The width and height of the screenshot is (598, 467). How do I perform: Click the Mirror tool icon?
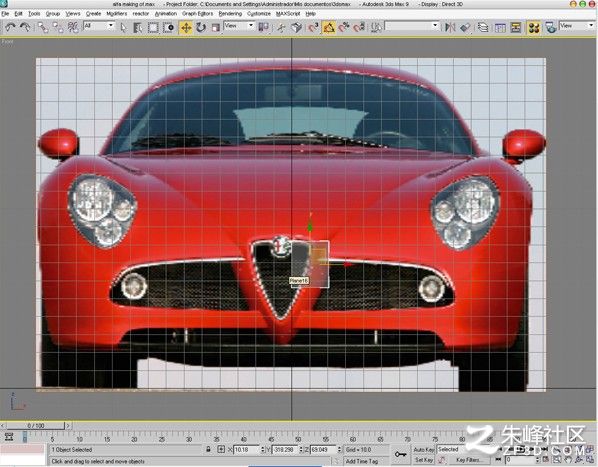tap(450, 27)
